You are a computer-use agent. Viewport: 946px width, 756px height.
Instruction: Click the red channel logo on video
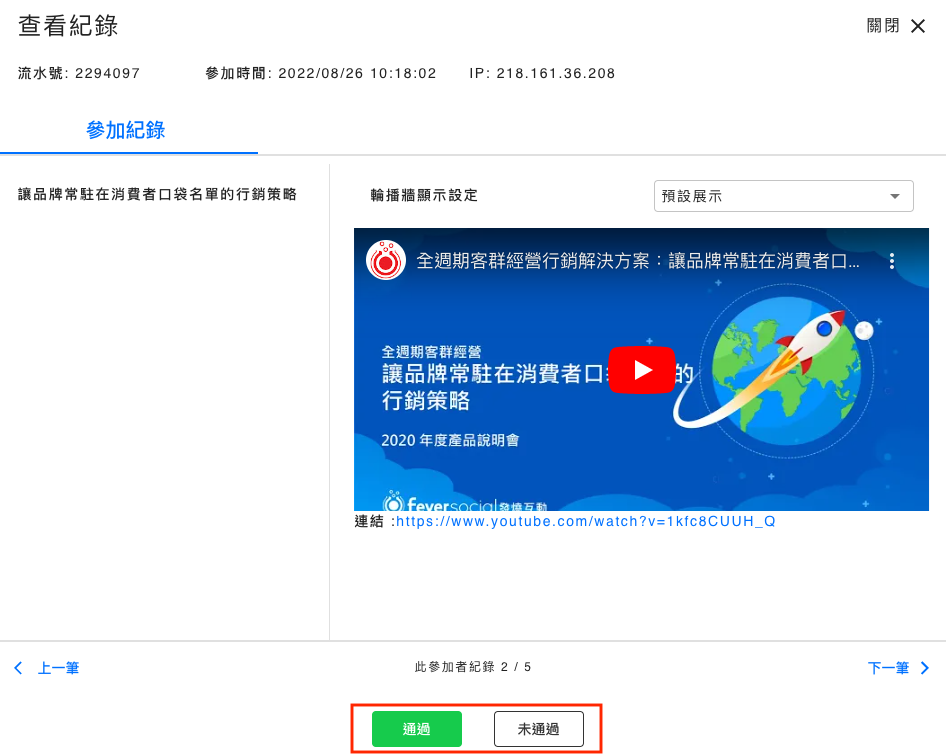(x=385, y=260)
